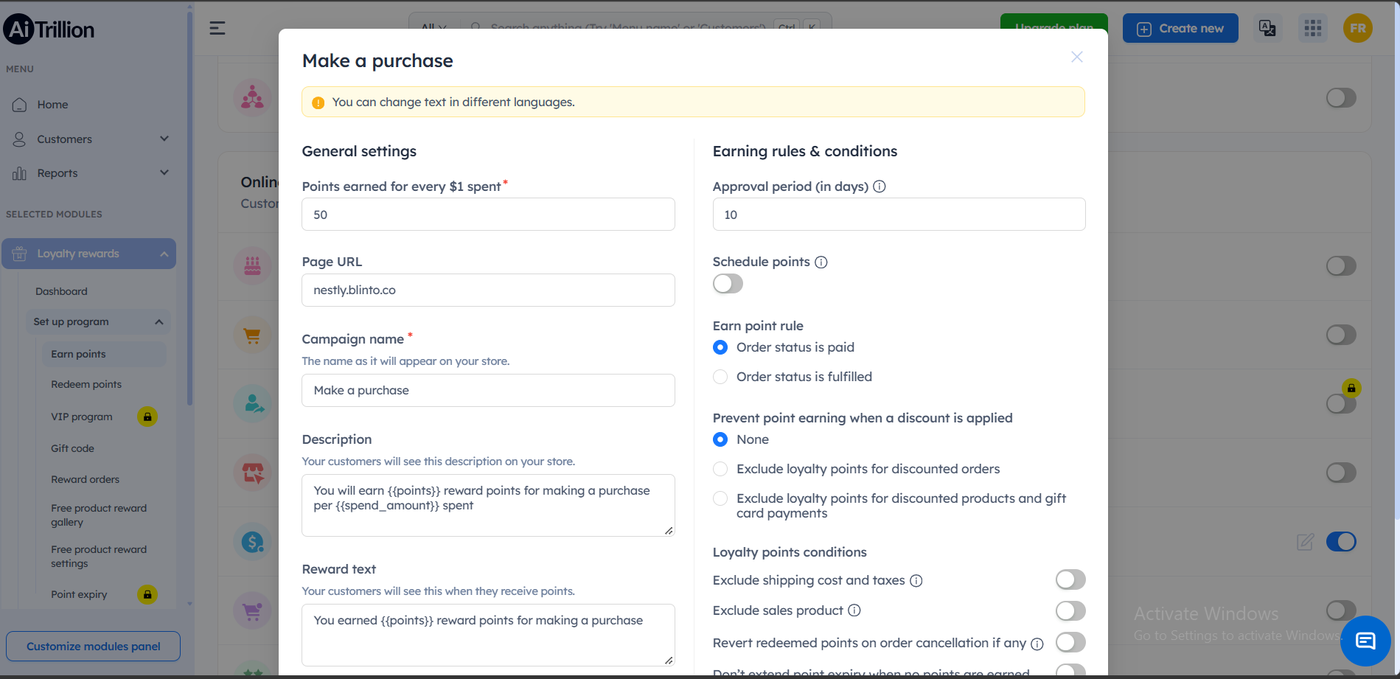This screenshot has height=679, width=1400.
Task: Click the Customers sidebar icon
Action: pos(19,139)
